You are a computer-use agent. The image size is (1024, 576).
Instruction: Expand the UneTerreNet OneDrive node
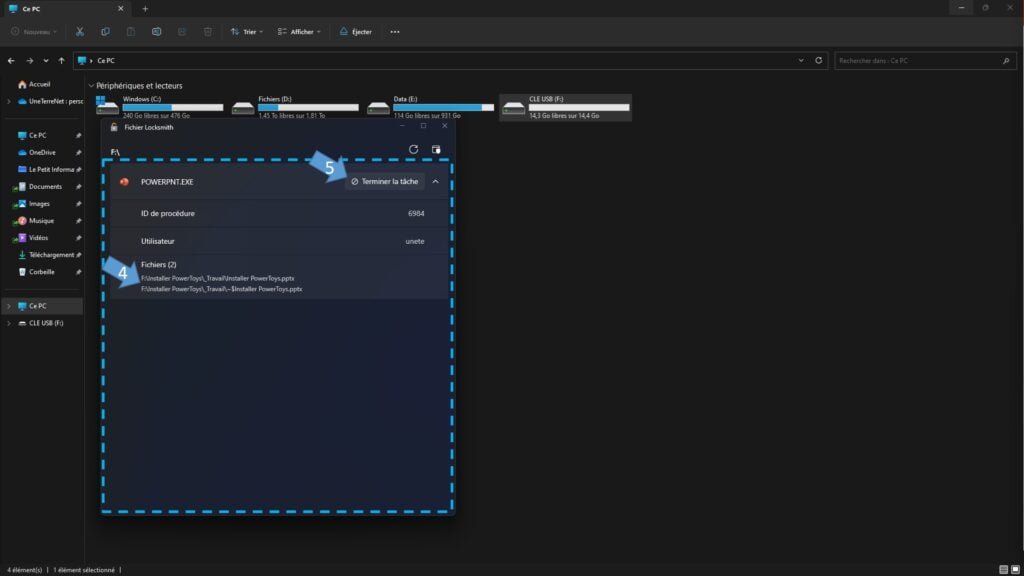[x=8, y=101]
